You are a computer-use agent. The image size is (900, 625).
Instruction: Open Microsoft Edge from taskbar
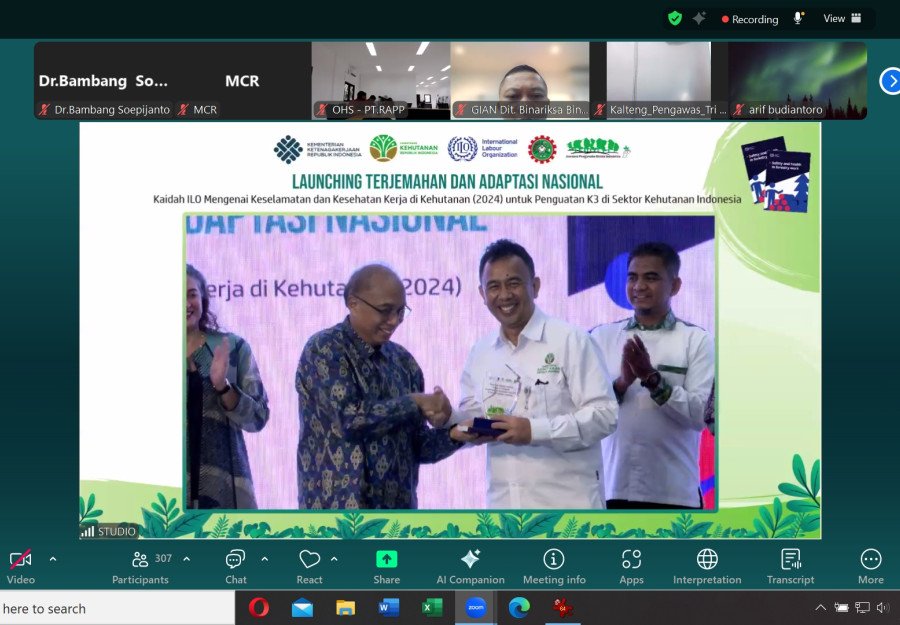[x=519, y=607]
